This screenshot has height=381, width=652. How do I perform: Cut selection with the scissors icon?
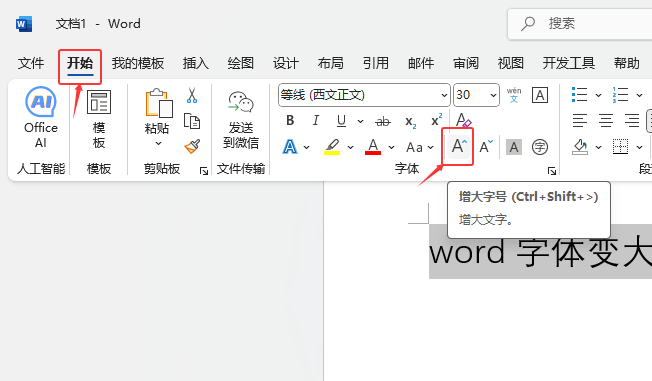[192, 95]
